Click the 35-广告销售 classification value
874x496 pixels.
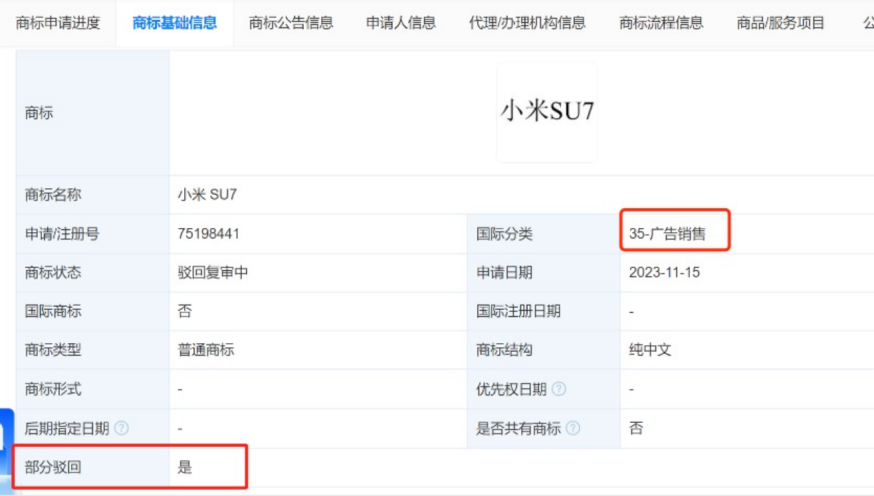pyautogui.click(x=667, y=234)
